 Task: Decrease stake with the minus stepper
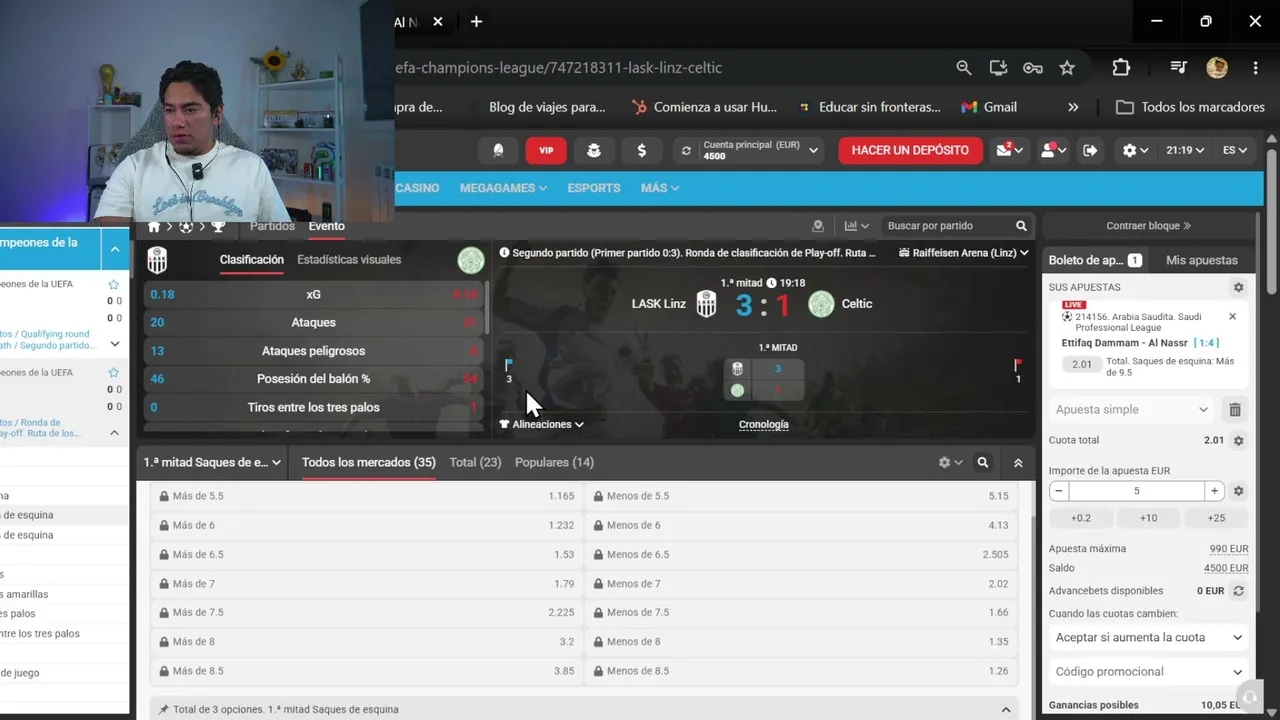[x=1059, y=491]
